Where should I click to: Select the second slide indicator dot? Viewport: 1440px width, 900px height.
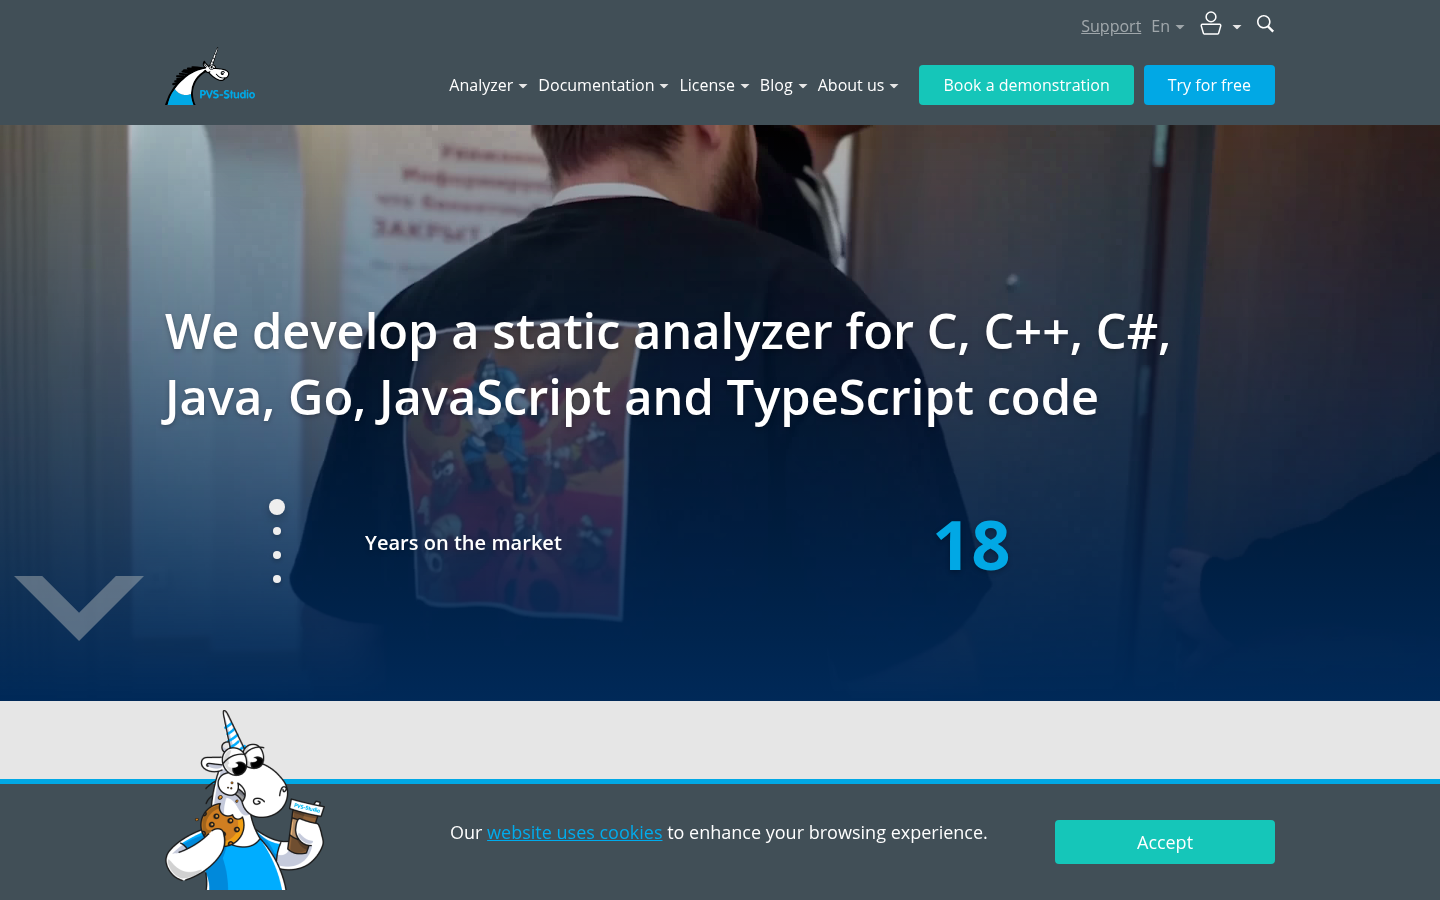coord(277,531)
